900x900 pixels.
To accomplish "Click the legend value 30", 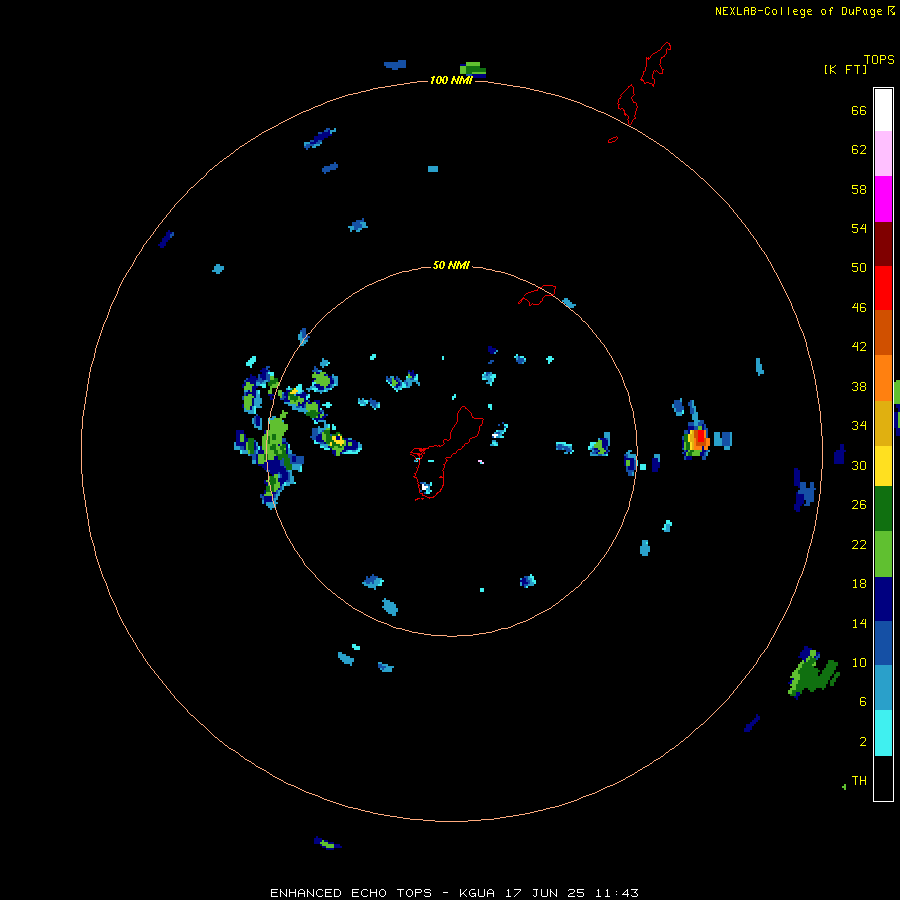I will point(859,465).
